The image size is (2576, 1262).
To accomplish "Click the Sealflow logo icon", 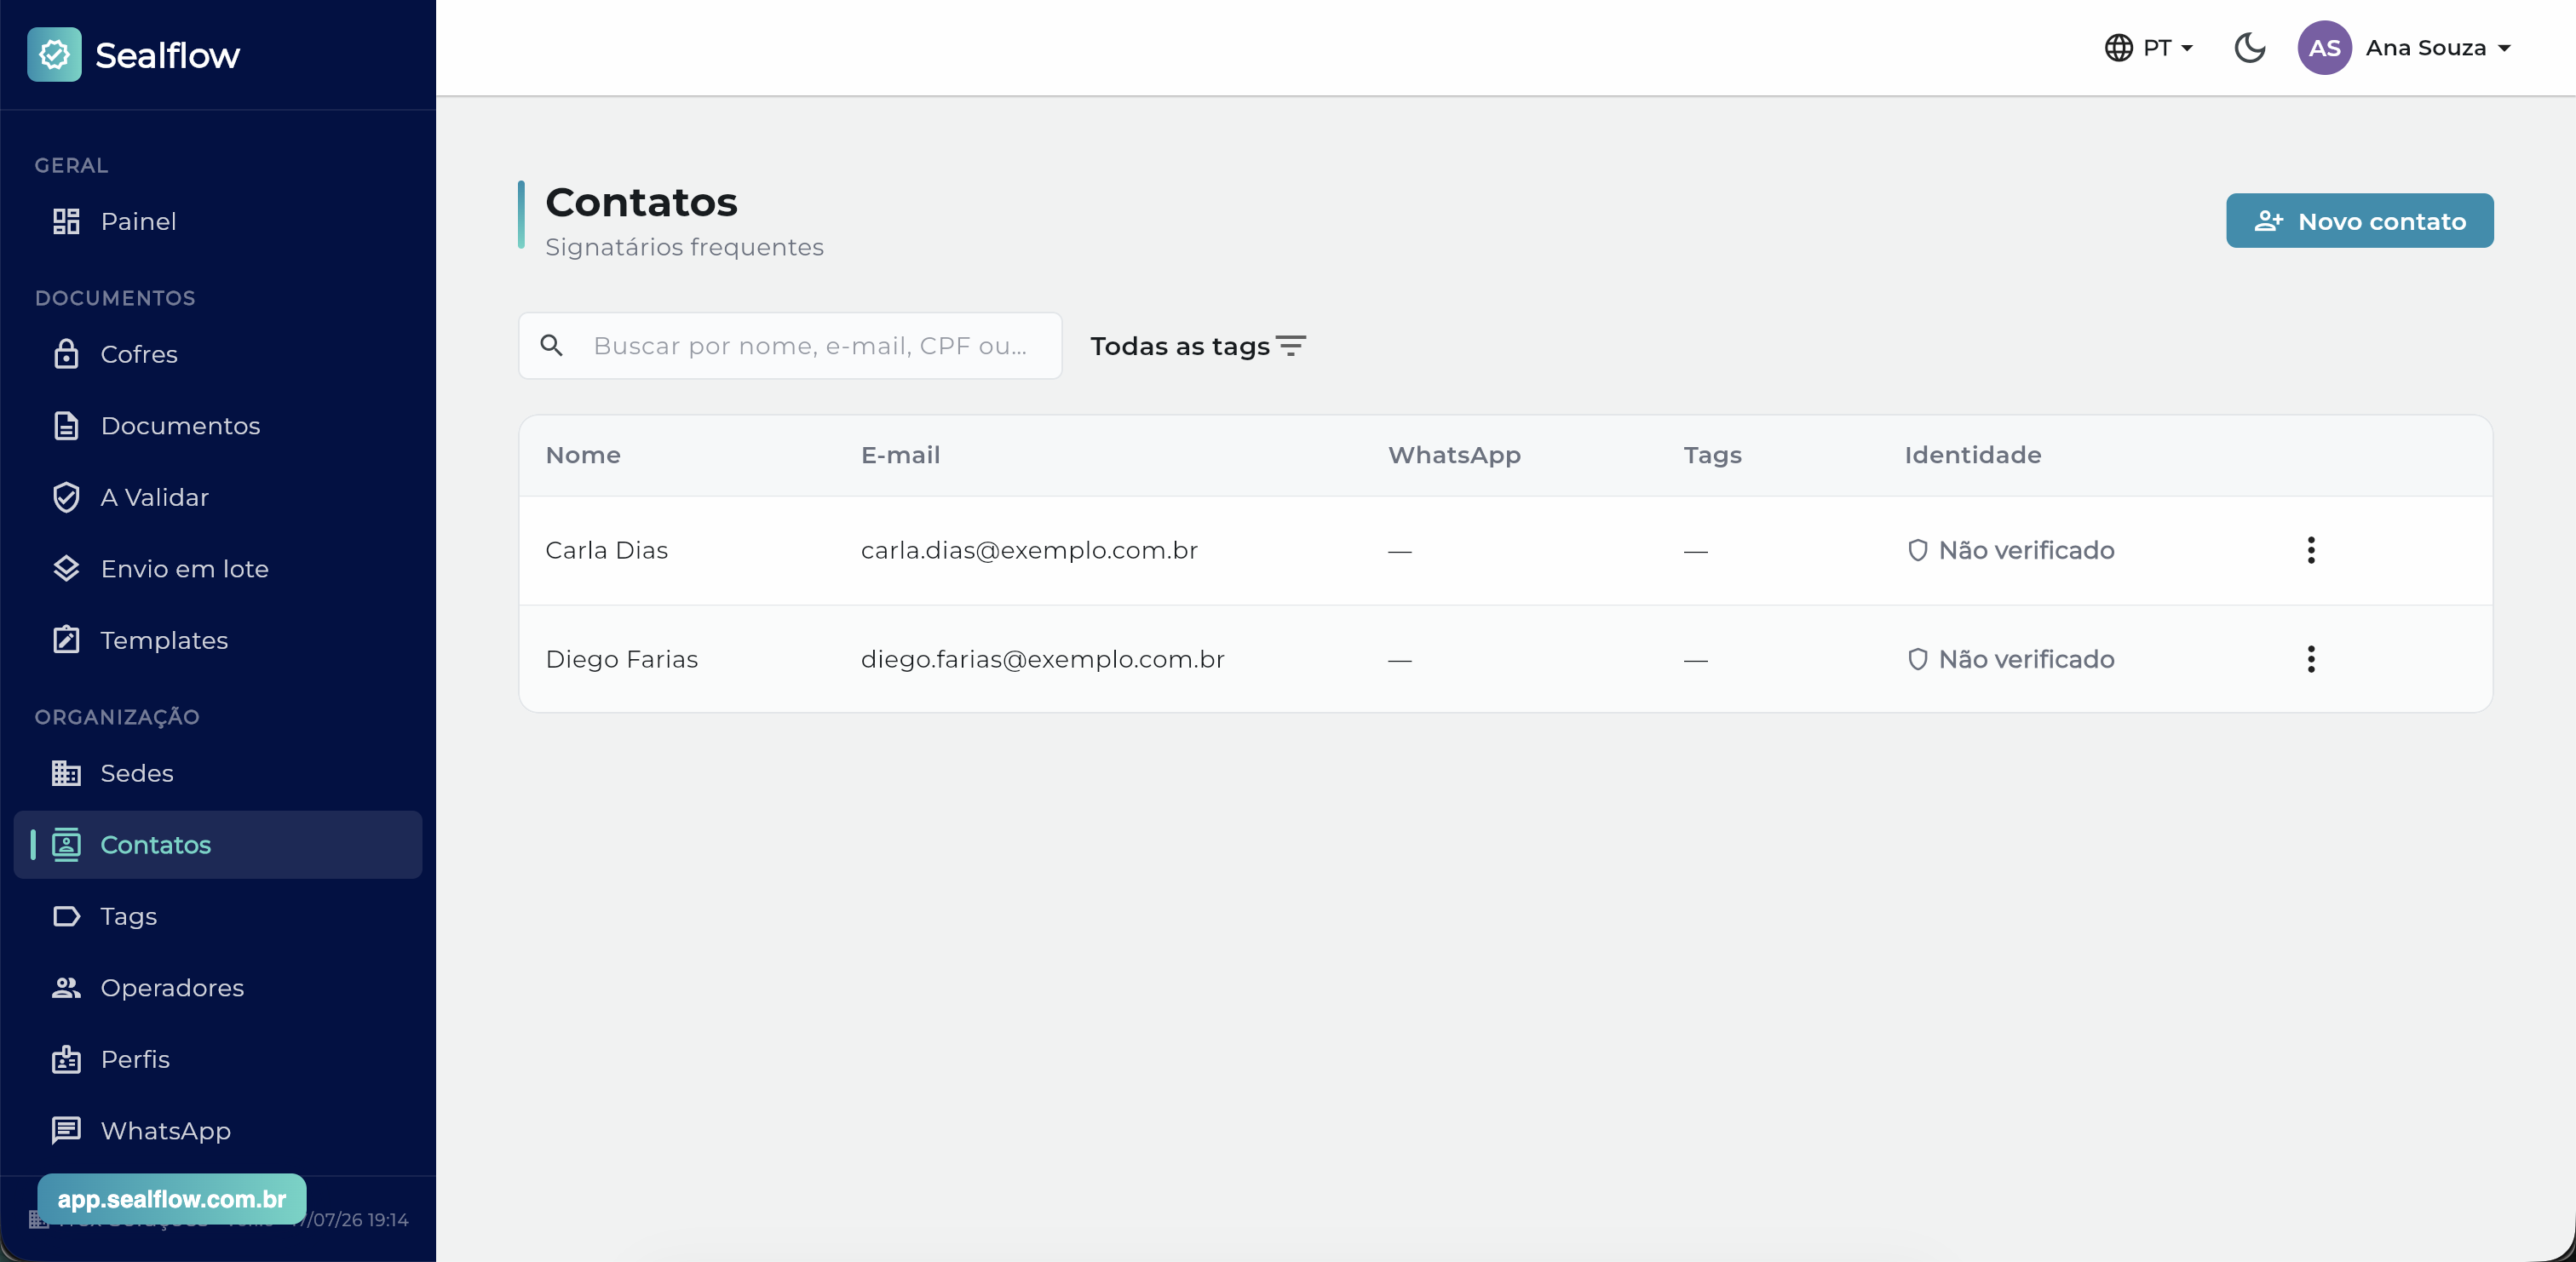I will tap(54, 54).
